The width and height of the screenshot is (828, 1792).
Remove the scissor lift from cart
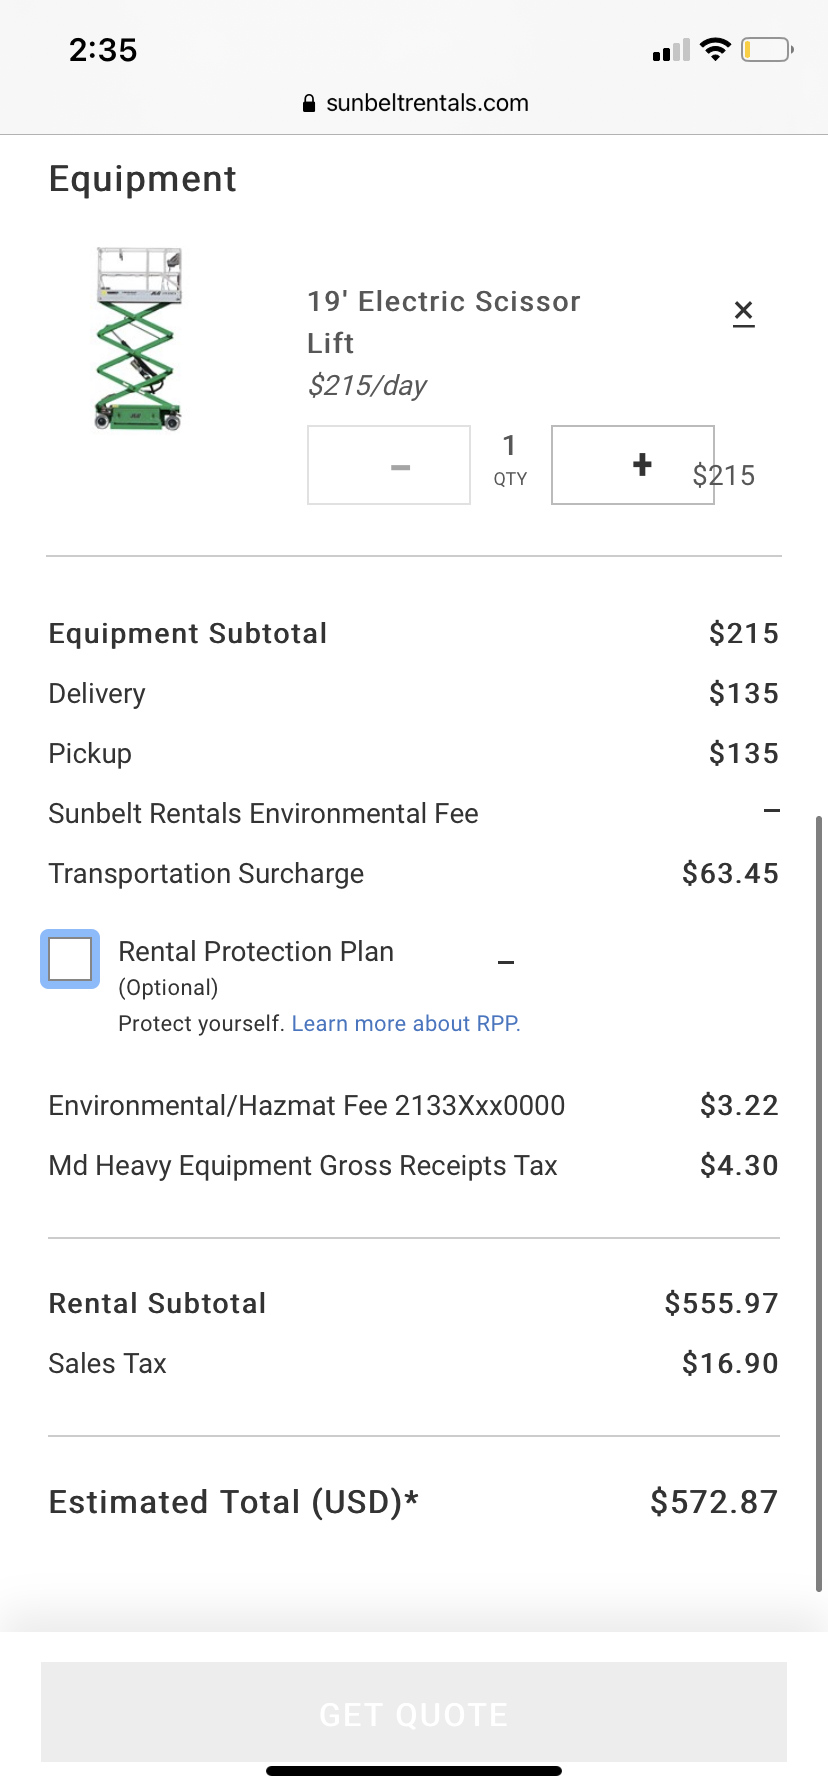(743, 312)
